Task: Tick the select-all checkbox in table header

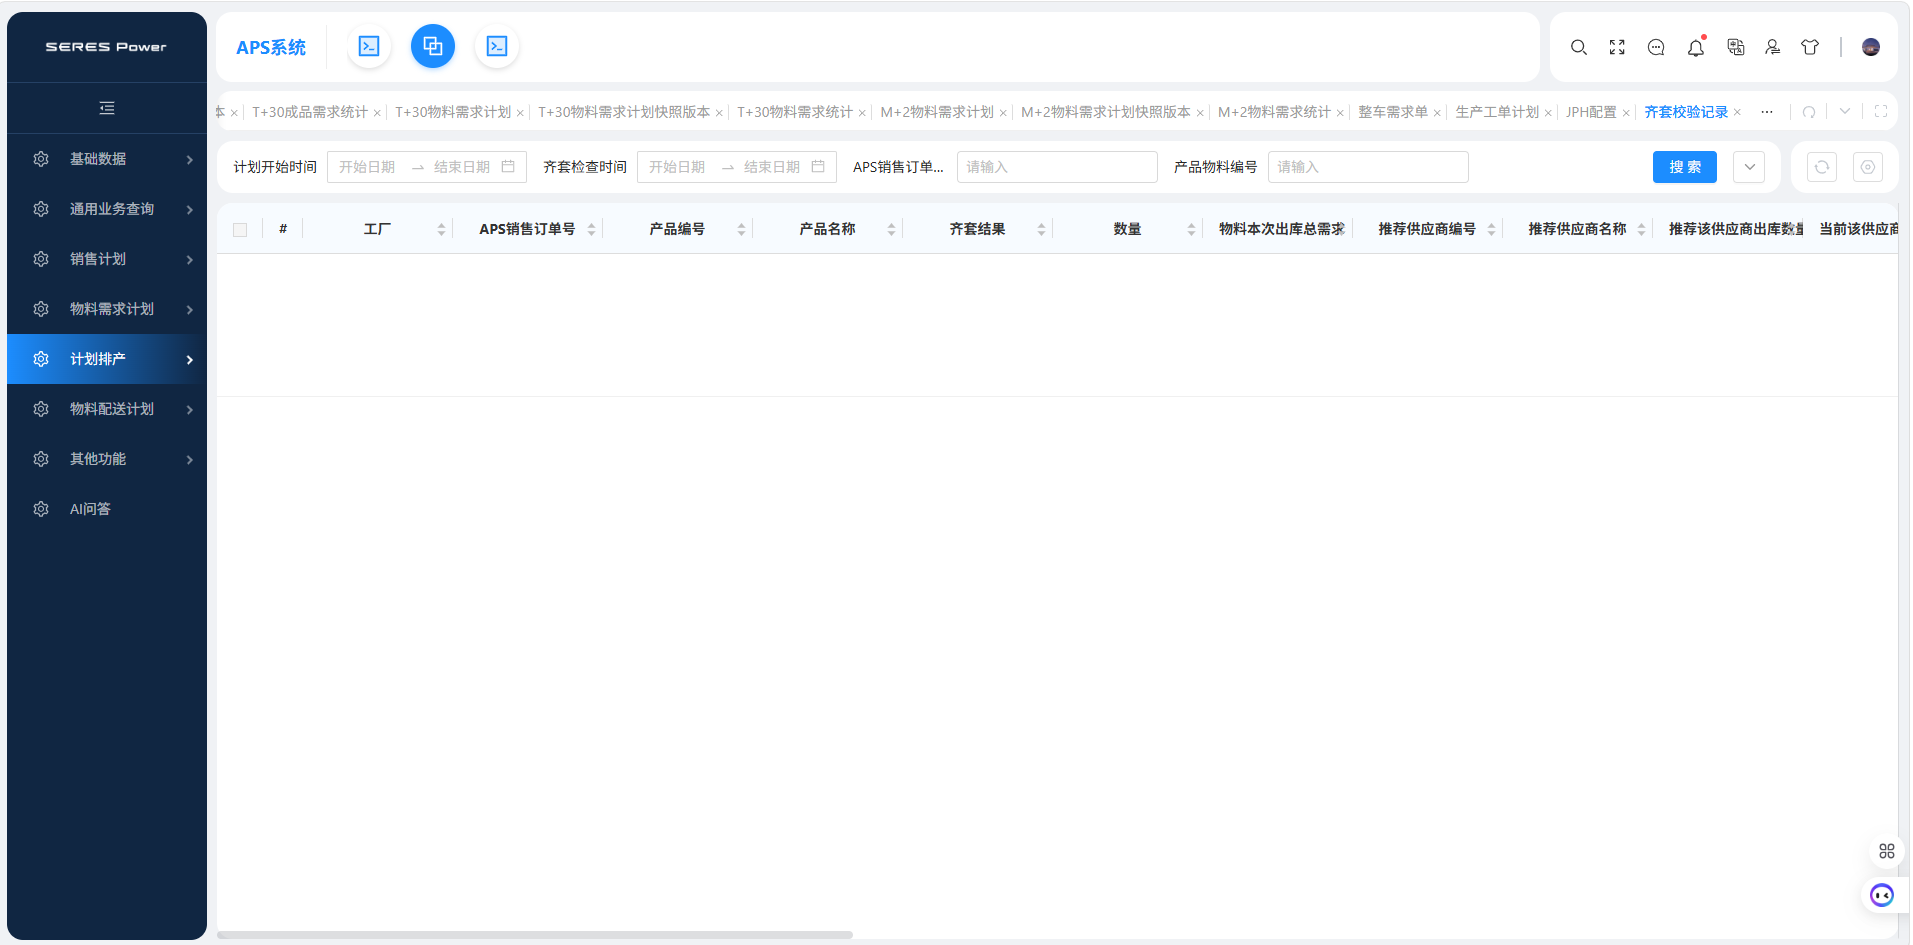Action: (x=240, y=230)
